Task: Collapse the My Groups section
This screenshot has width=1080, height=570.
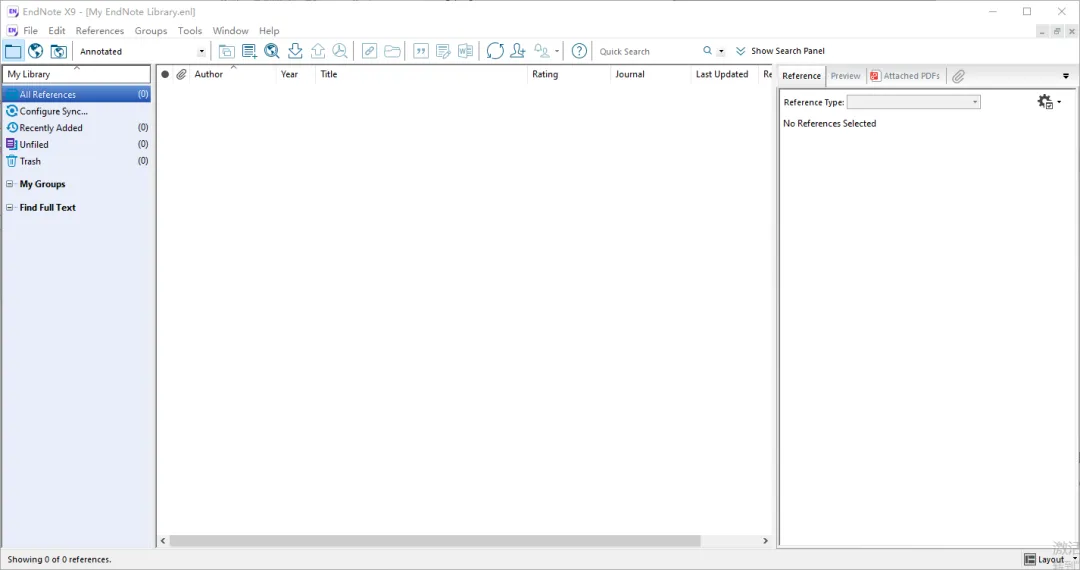Action: [x=10, y=184]
